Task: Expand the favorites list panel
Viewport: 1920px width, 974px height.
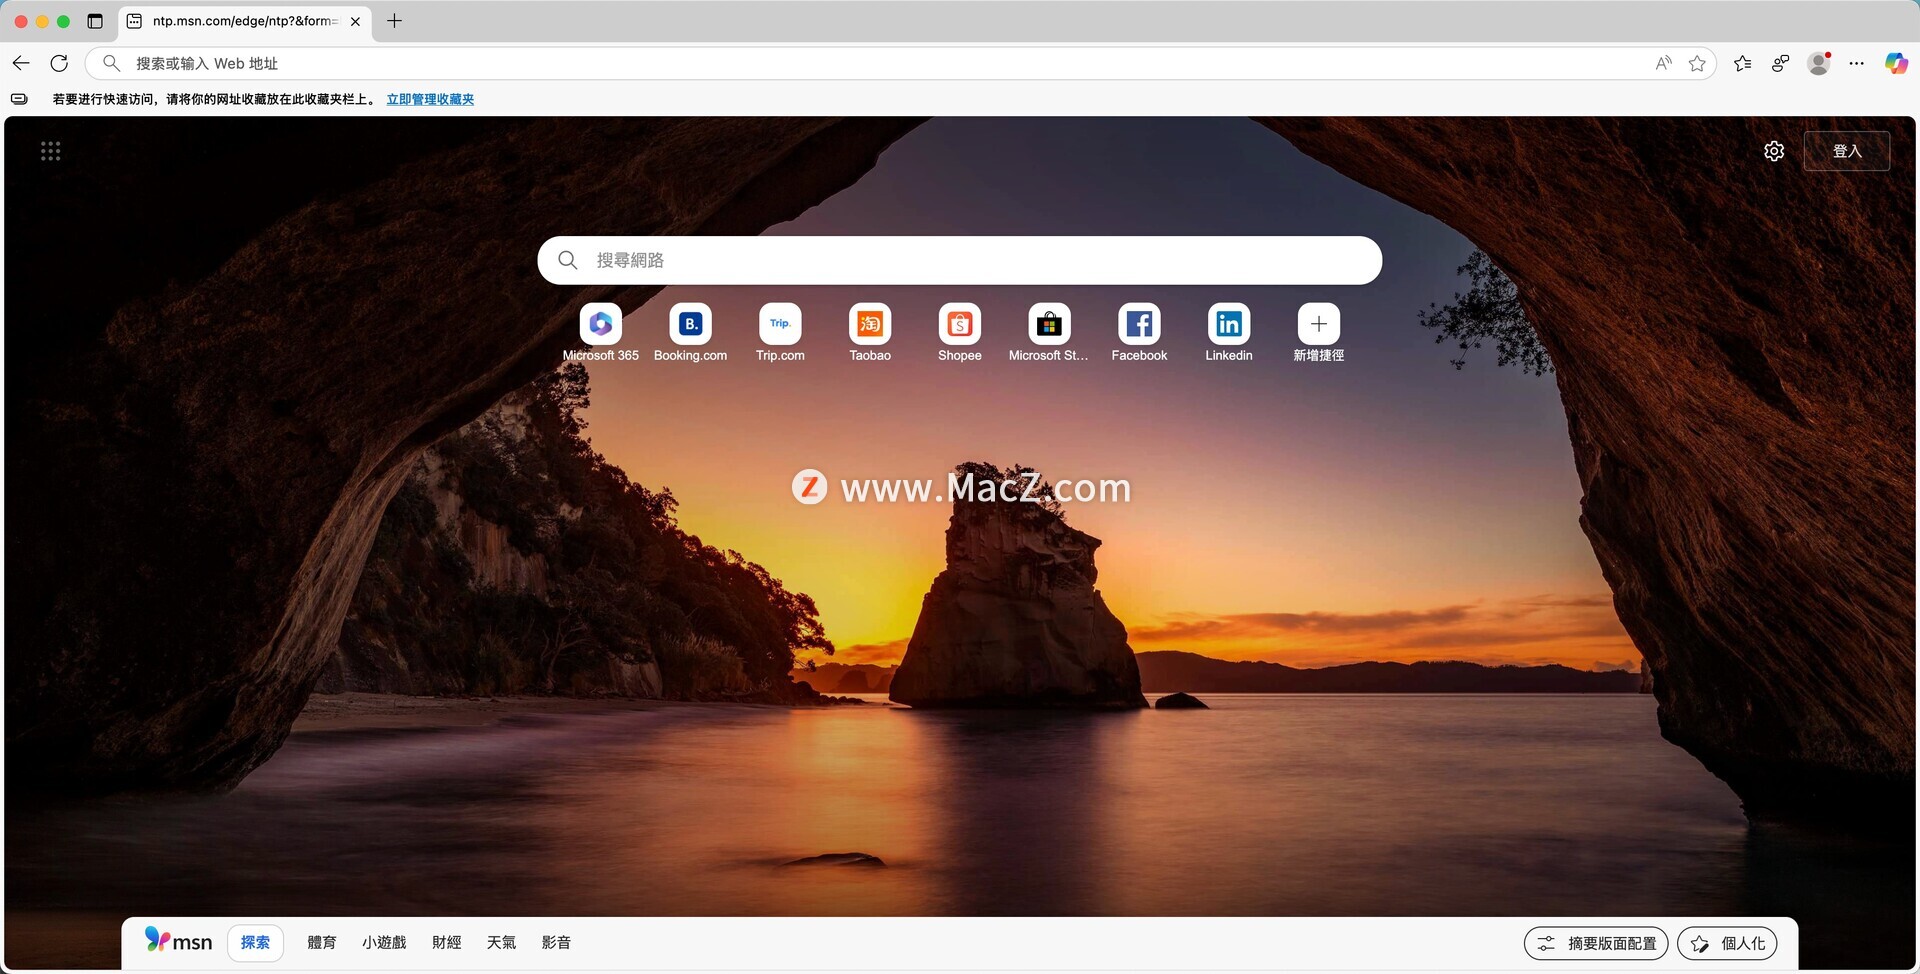Action: click(x=1742, y=64)
